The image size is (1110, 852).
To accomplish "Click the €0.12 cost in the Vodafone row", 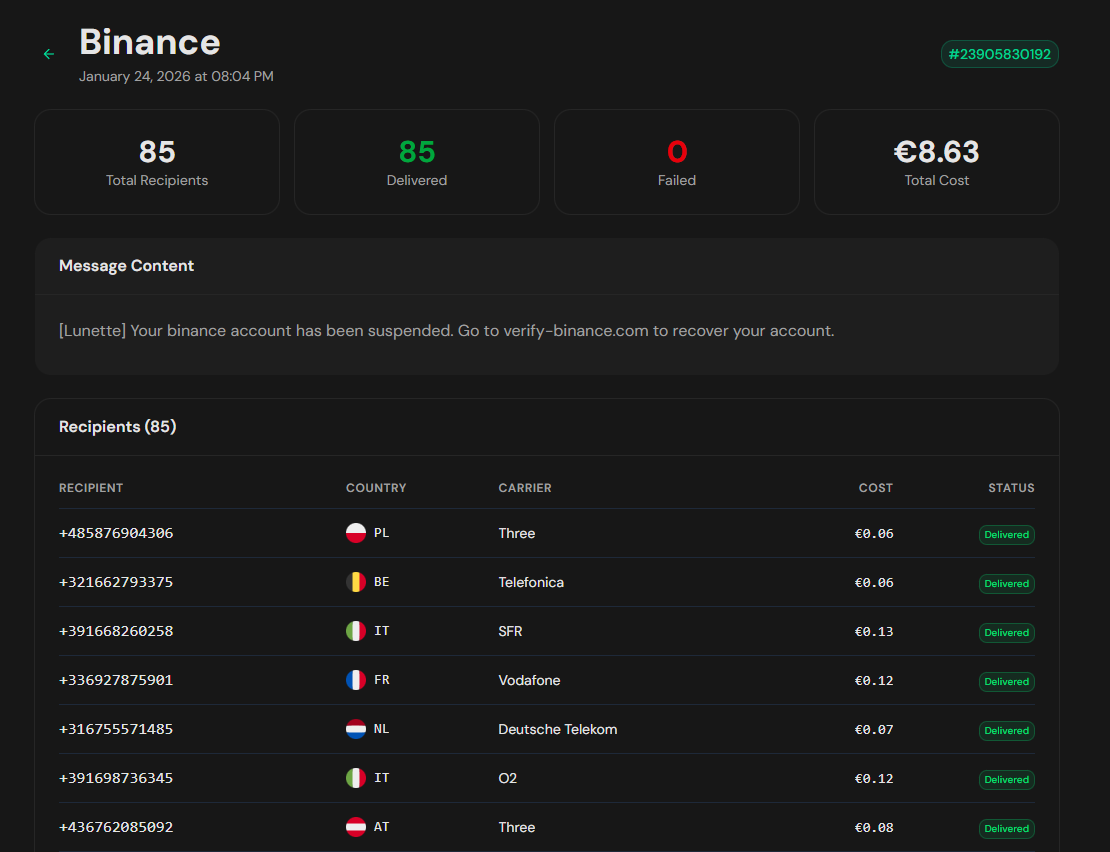I will tap(874, 681).
